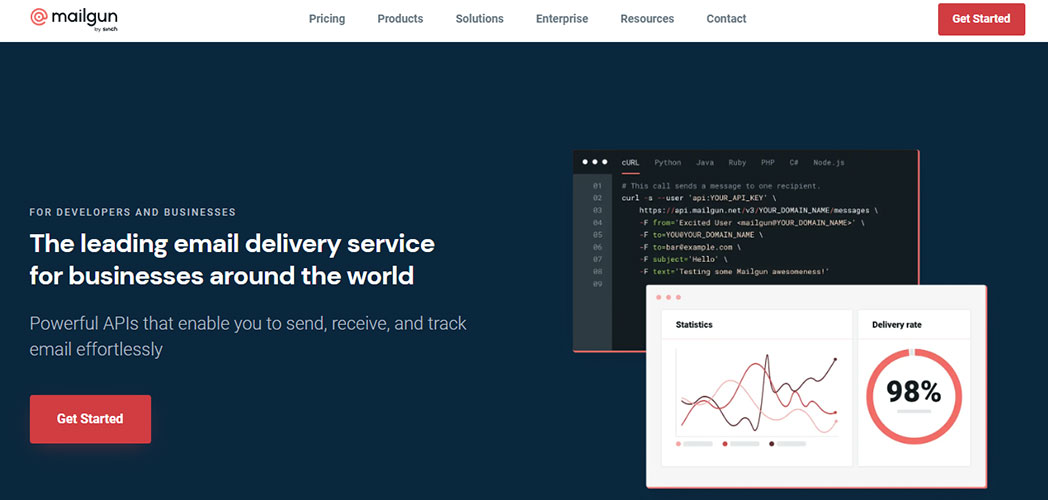
Task: Click the three pink dots in the statistics window
Action: click(x=668, y=297)
